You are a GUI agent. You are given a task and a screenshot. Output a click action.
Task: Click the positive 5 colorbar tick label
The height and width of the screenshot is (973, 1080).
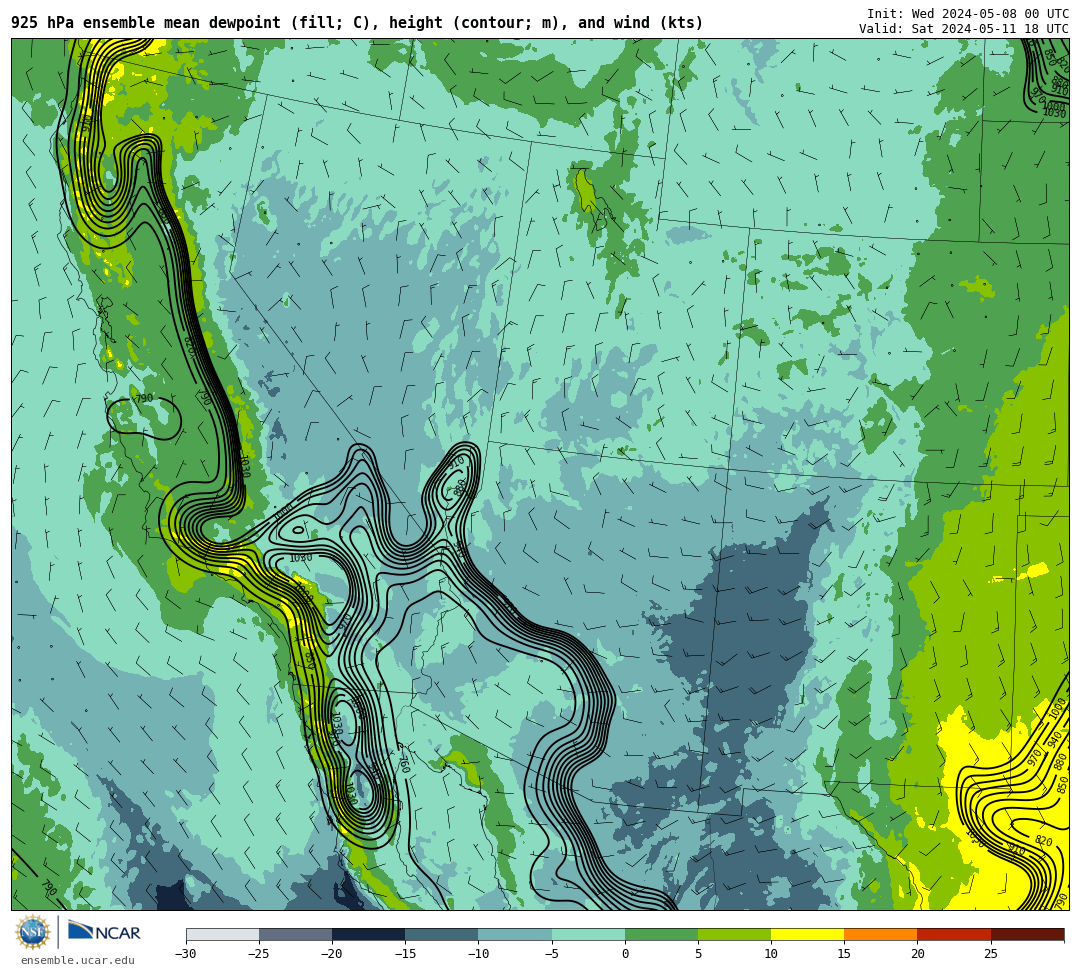[698, 954]
